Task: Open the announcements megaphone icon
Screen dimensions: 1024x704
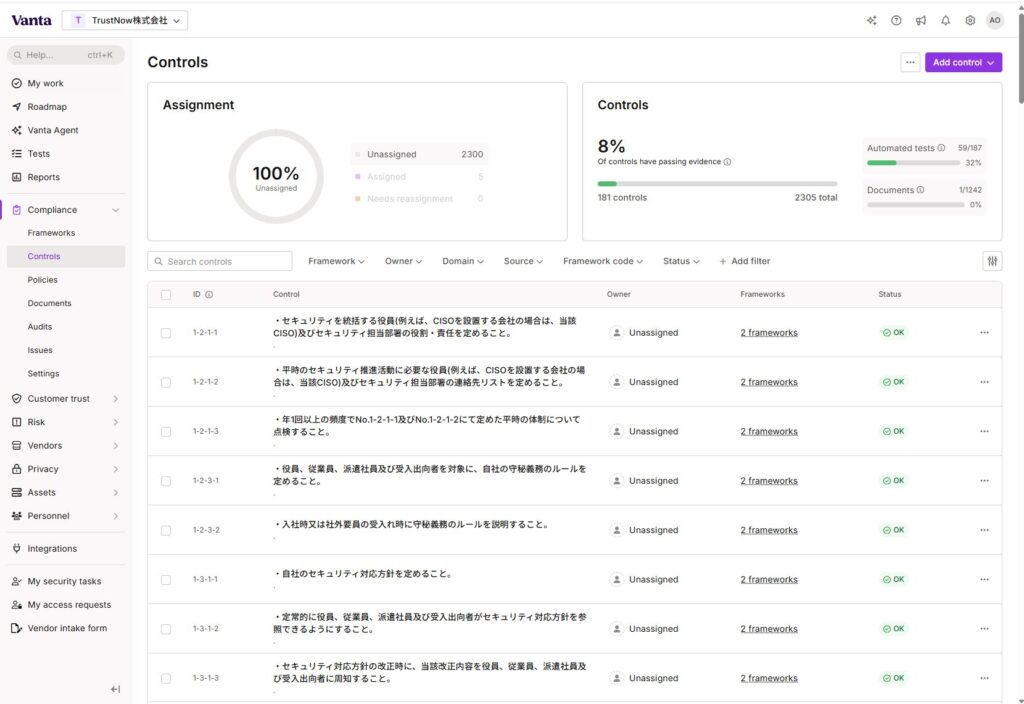Action: point(920,20)
